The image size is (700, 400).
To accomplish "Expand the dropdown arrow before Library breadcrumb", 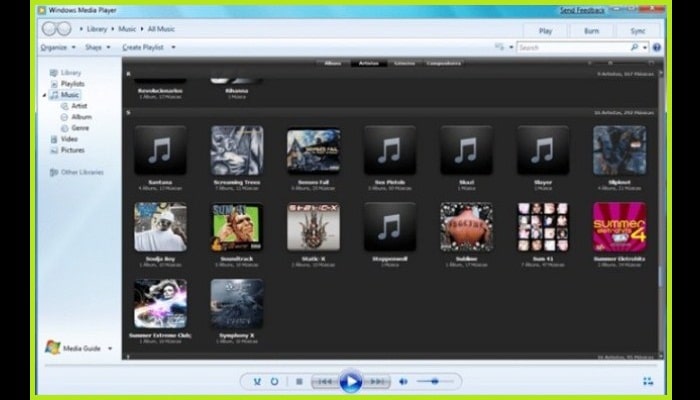I will (81, 29).
